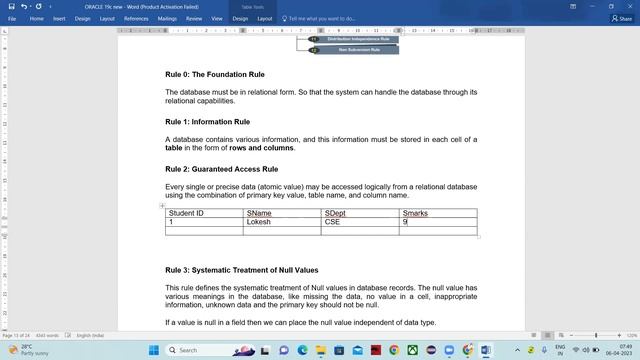Screen dimensions: 640x360
Task: Click the cell containing Lokesh
Action: [282, 222]
